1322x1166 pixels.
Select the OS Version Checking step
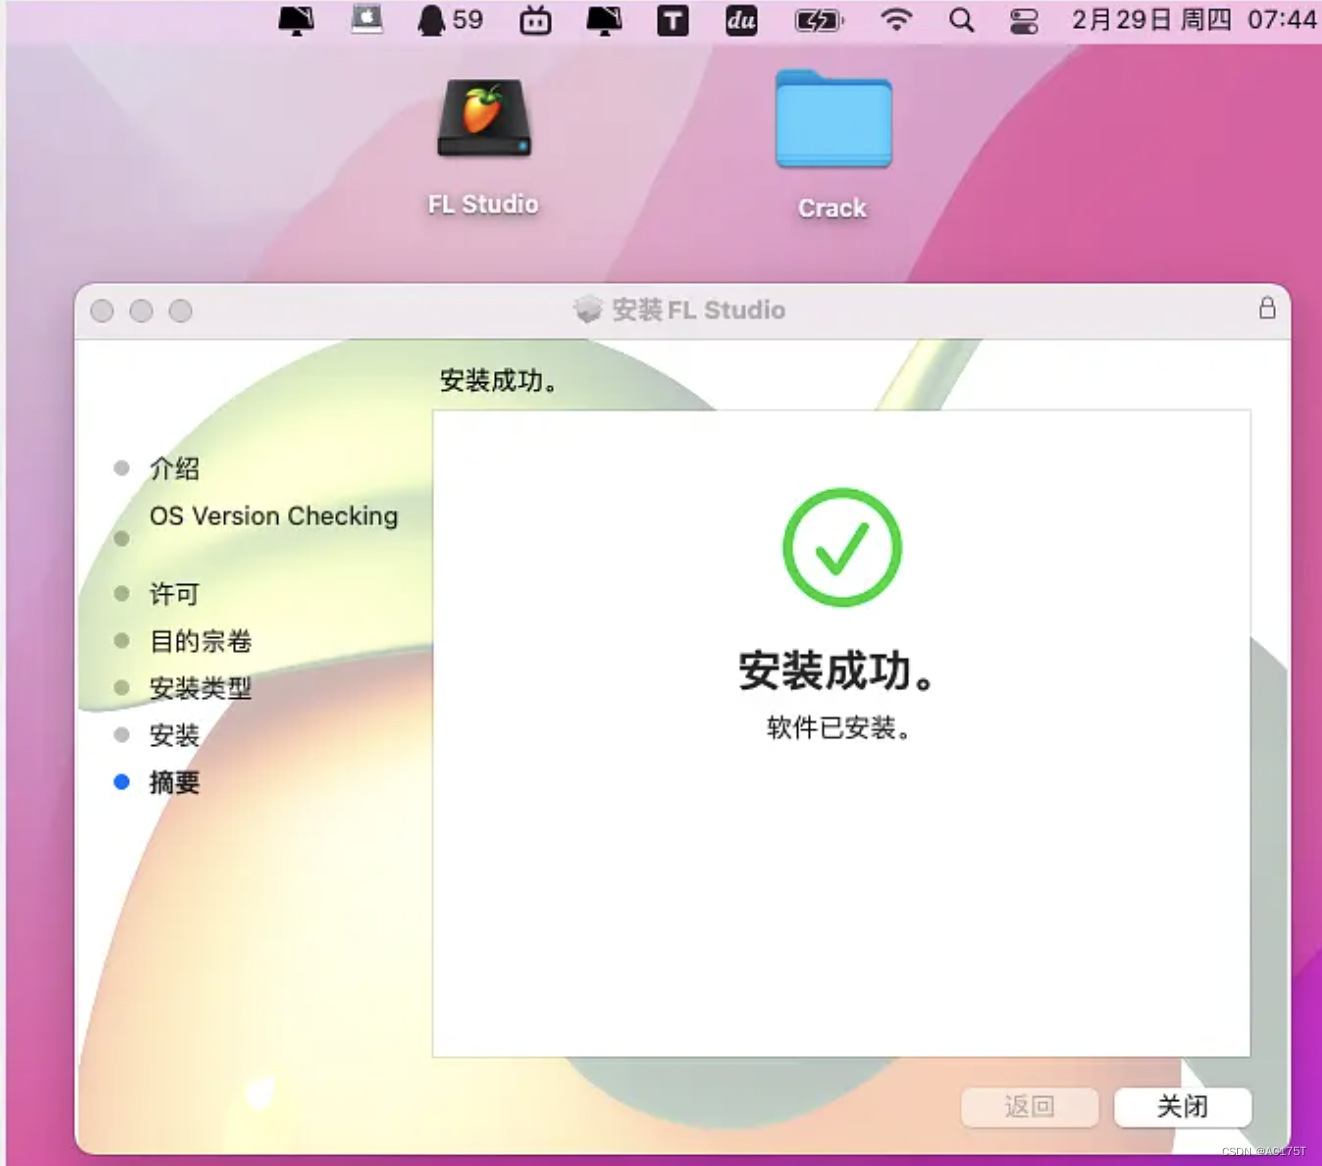274,516
